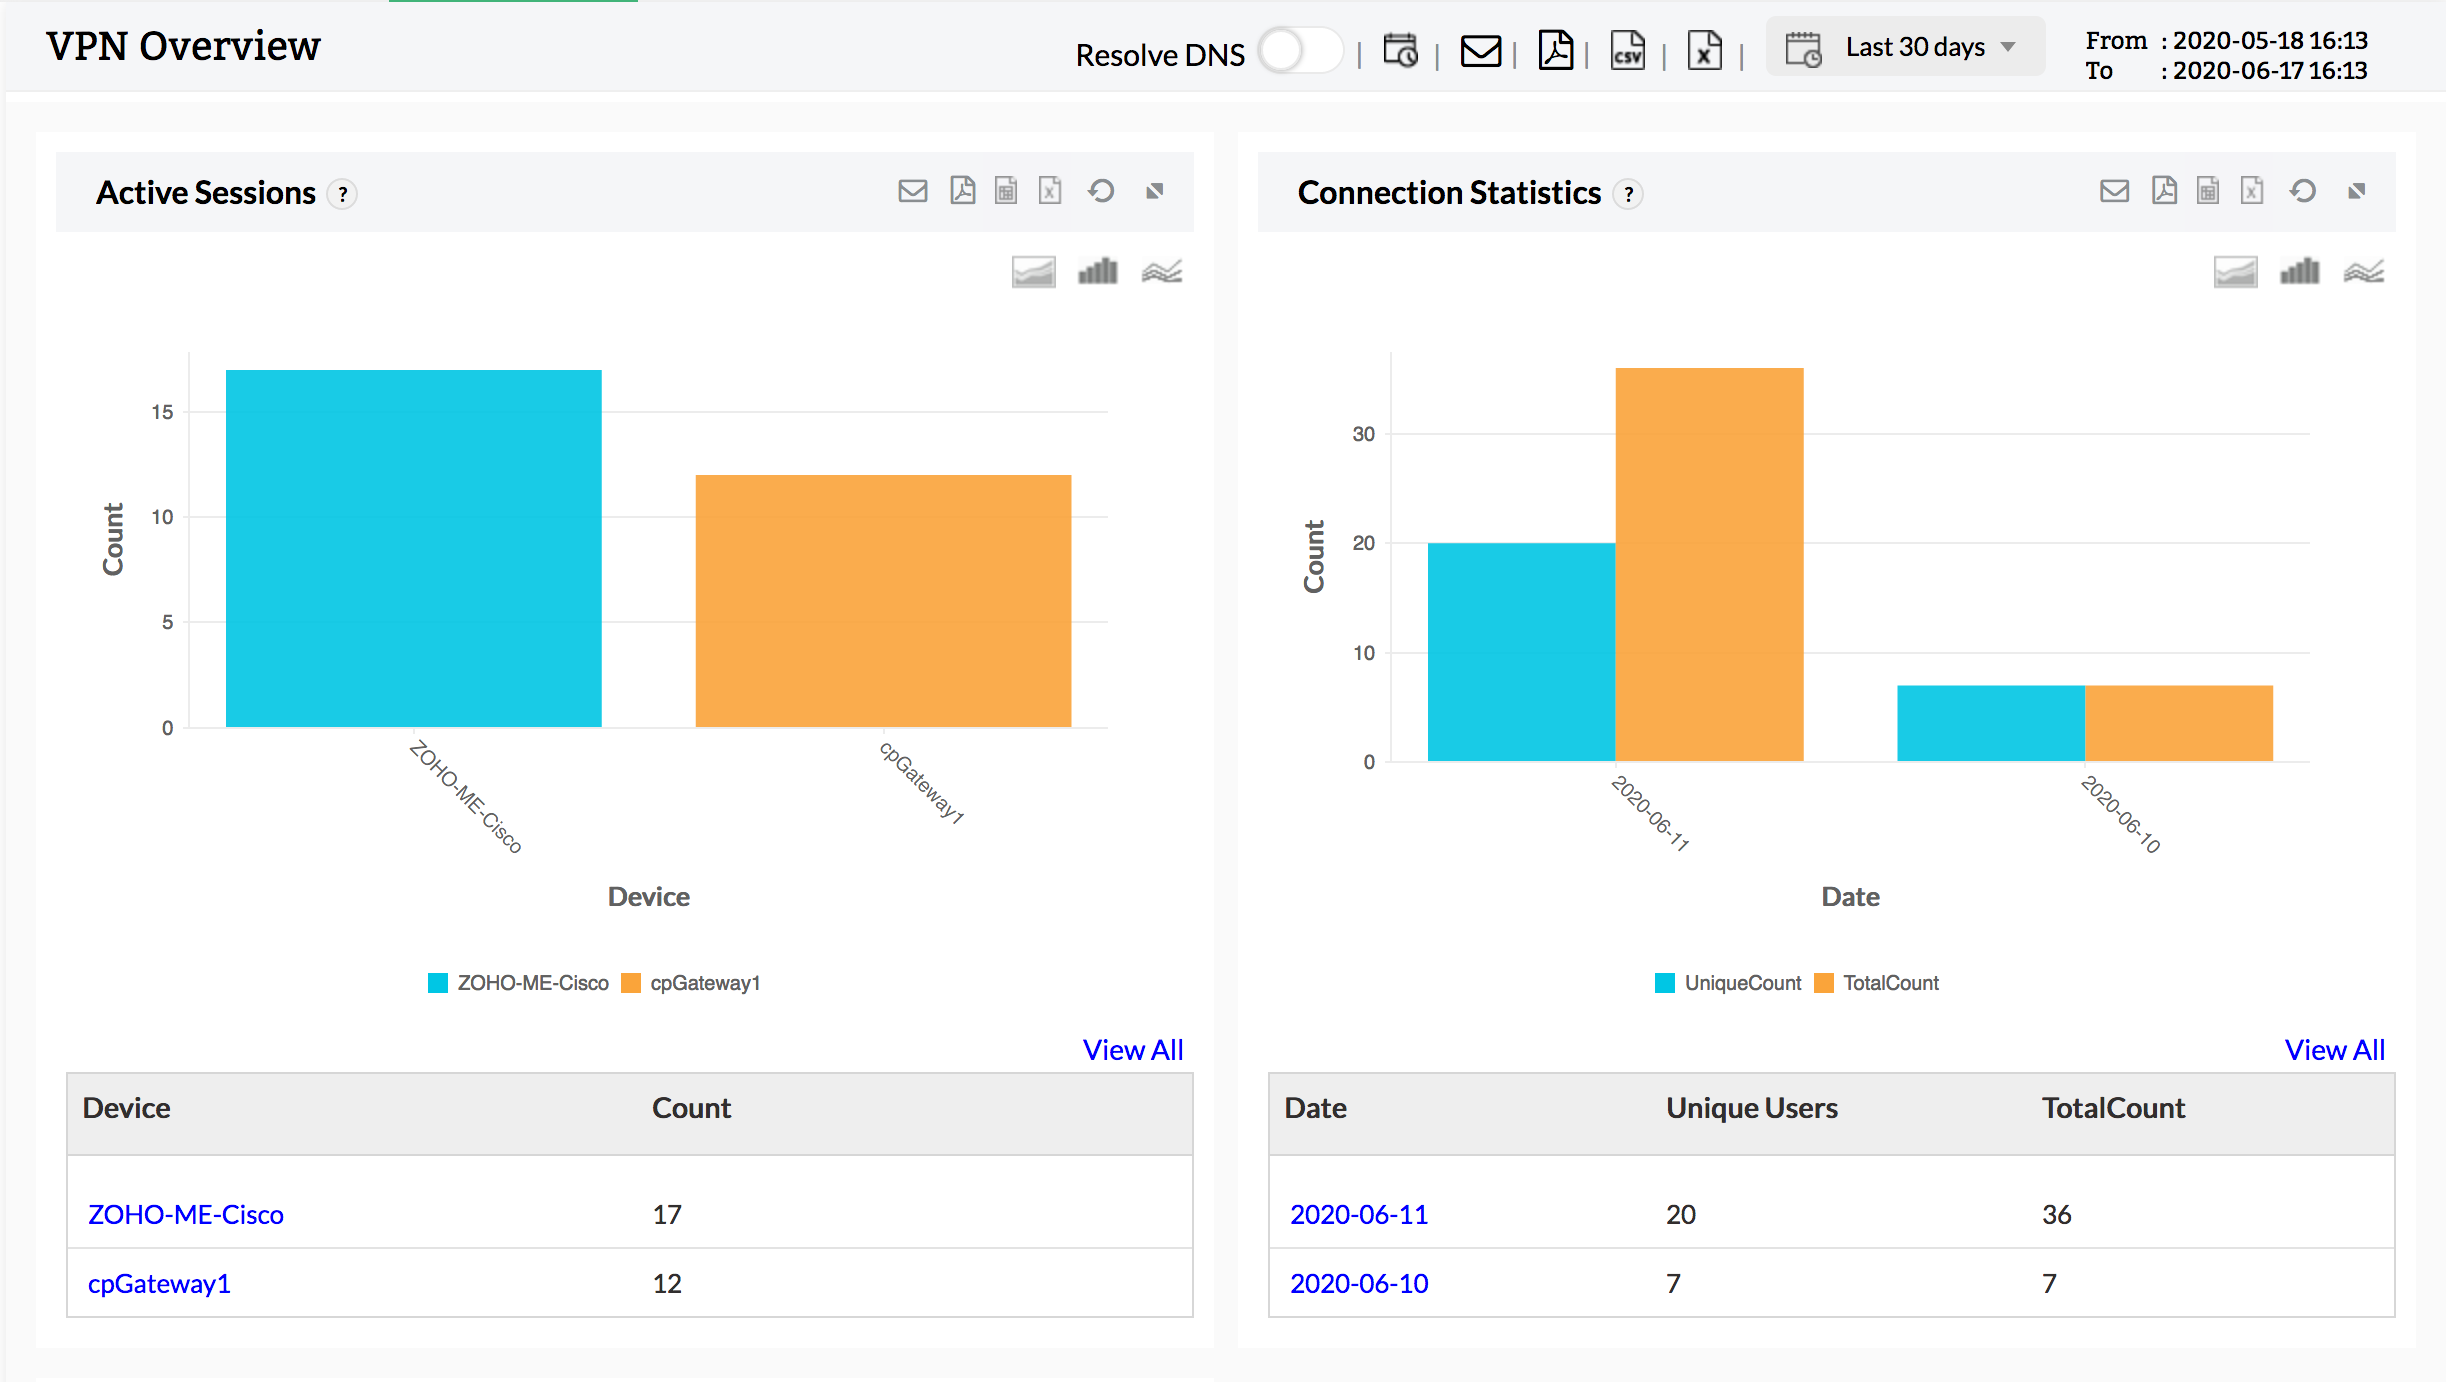Click the expand icon in Connection Statistics panel
Image resolution: width=2446 pixels, height=1382 pixels.
pos(2362,190)
